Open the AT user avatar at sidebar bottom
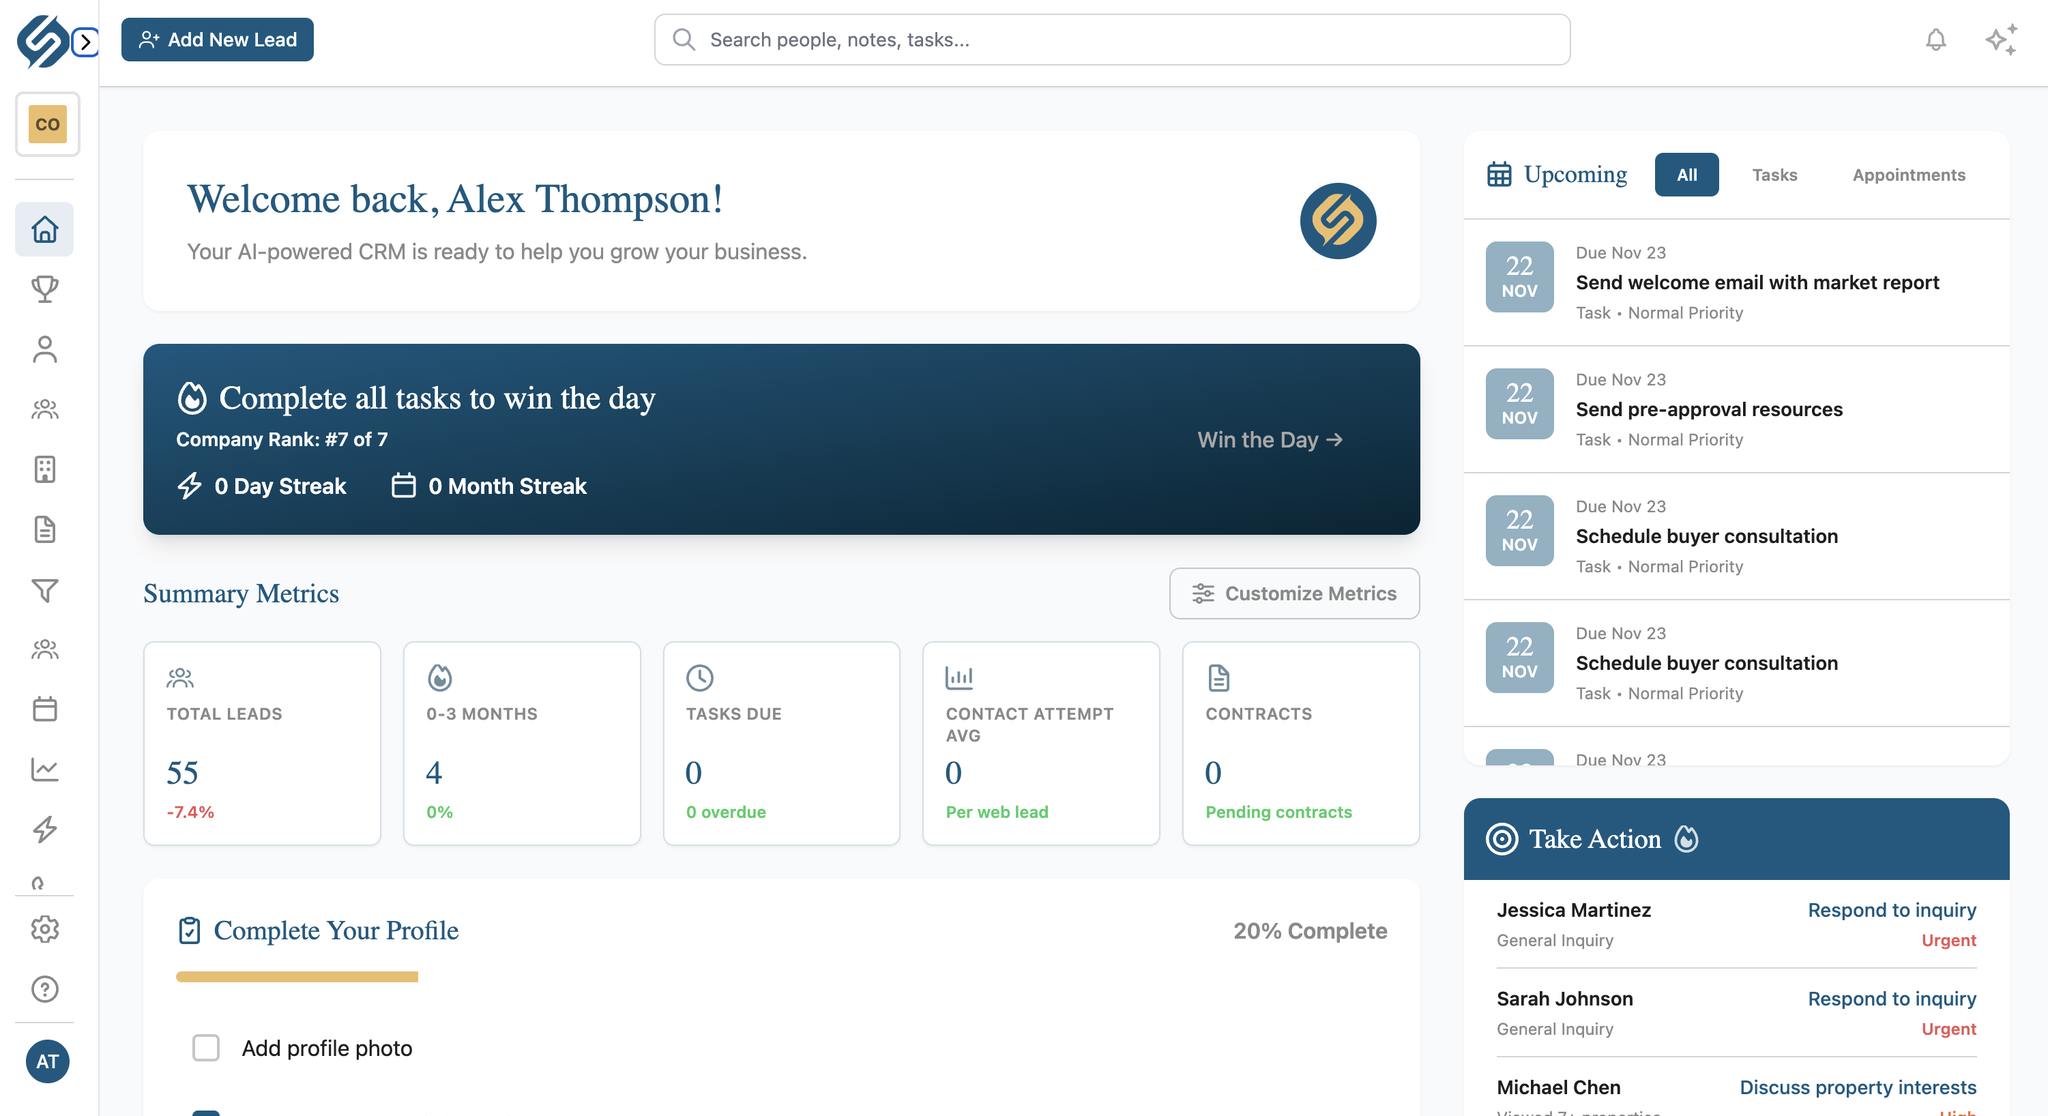Image resolution: width=2048 pixels, height=1116 pixels. pyautogui.click(x=47, y=1062)
